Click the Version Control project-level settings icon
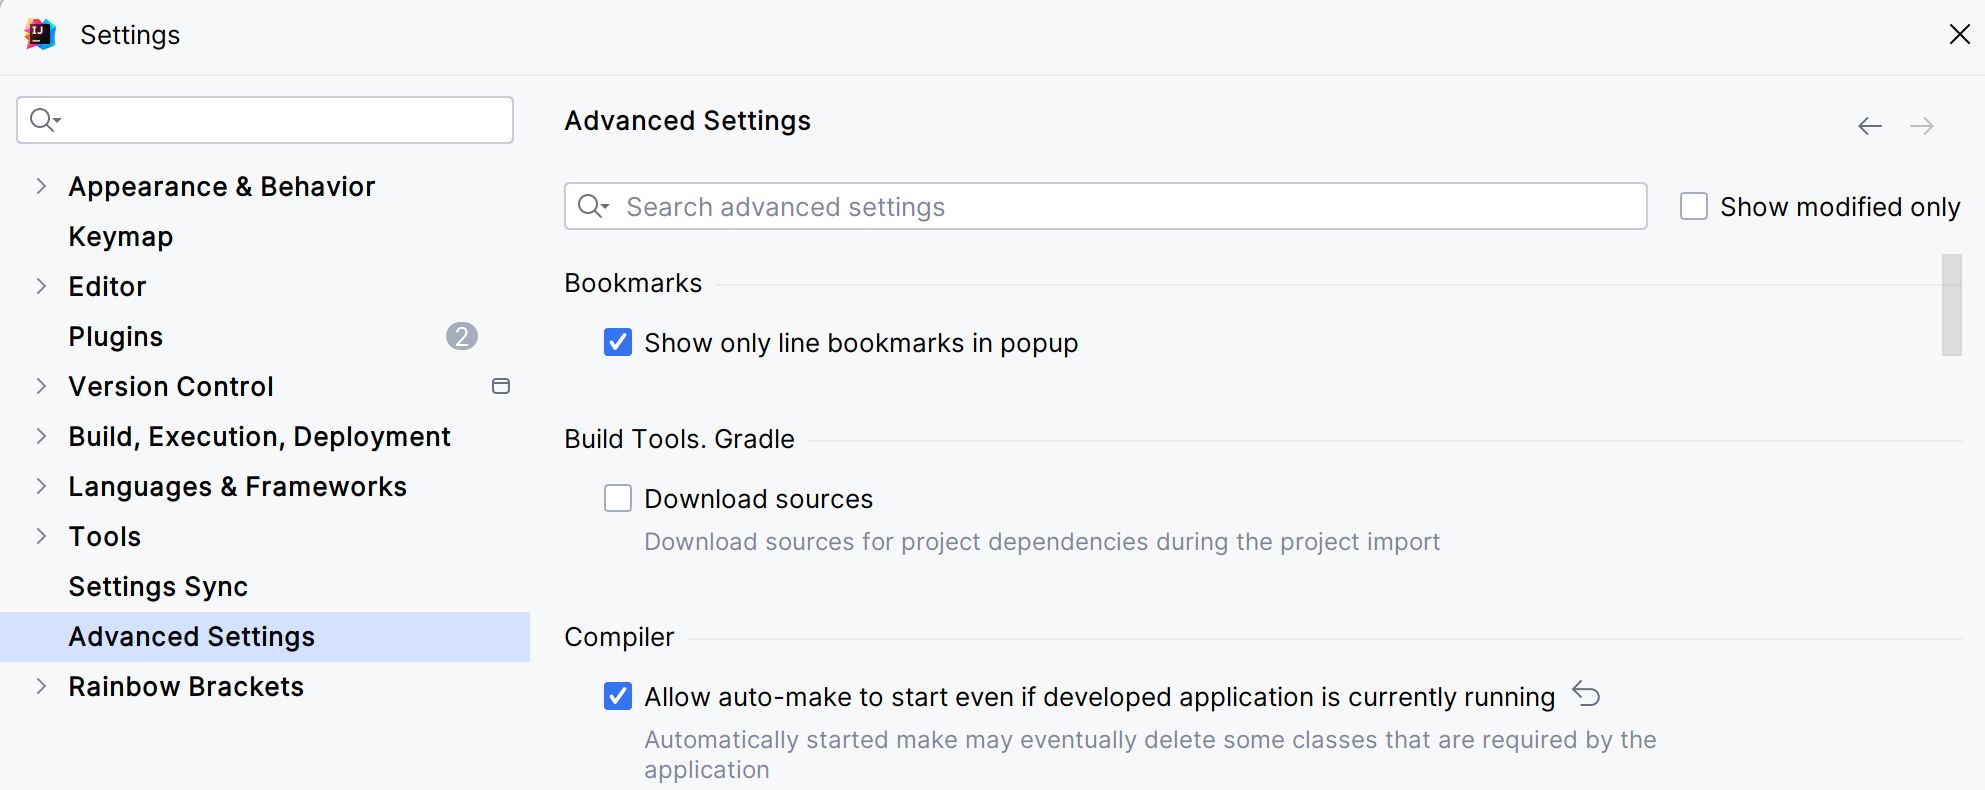Image resolution: width=1985 pixels, height=790 pixels. tap(501, 386)
